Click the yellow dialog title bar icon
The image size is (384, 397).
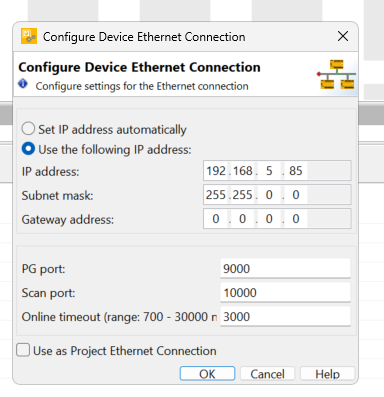point(29,36)
